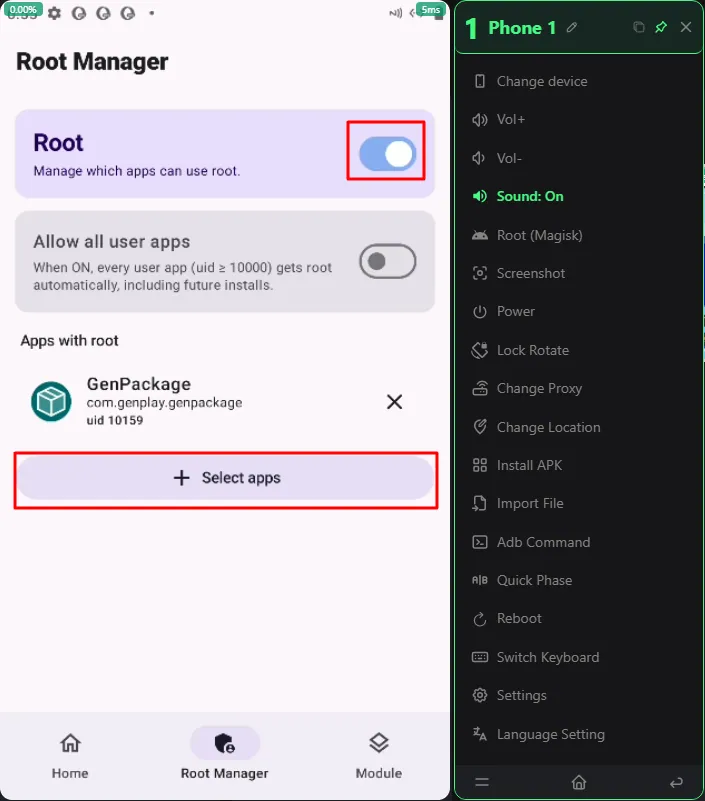Click the Quick Phase A|B icon
The height and width of the screenshot is (801, 705).
click(480, 580)
